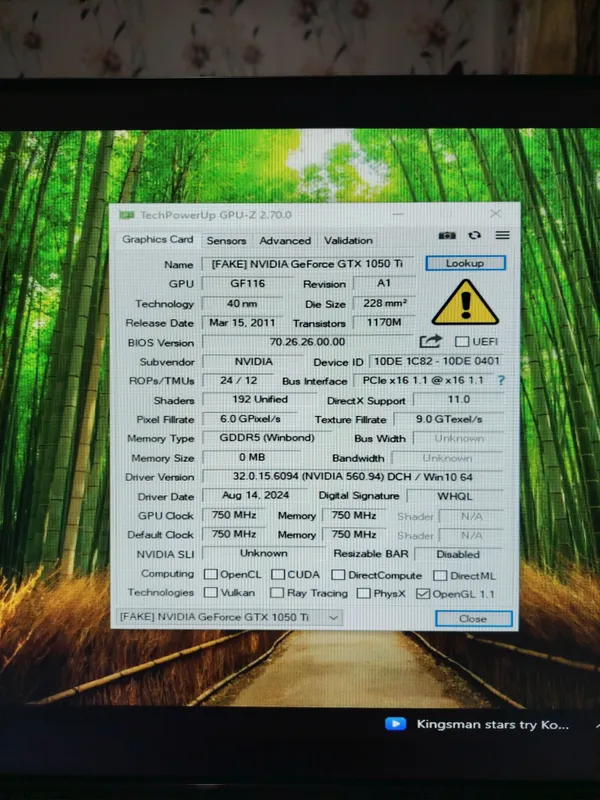The width and height of the screenshot is (600, 800).
Task: Select the Graphics Card tab
Action: (x=158, y=239)
